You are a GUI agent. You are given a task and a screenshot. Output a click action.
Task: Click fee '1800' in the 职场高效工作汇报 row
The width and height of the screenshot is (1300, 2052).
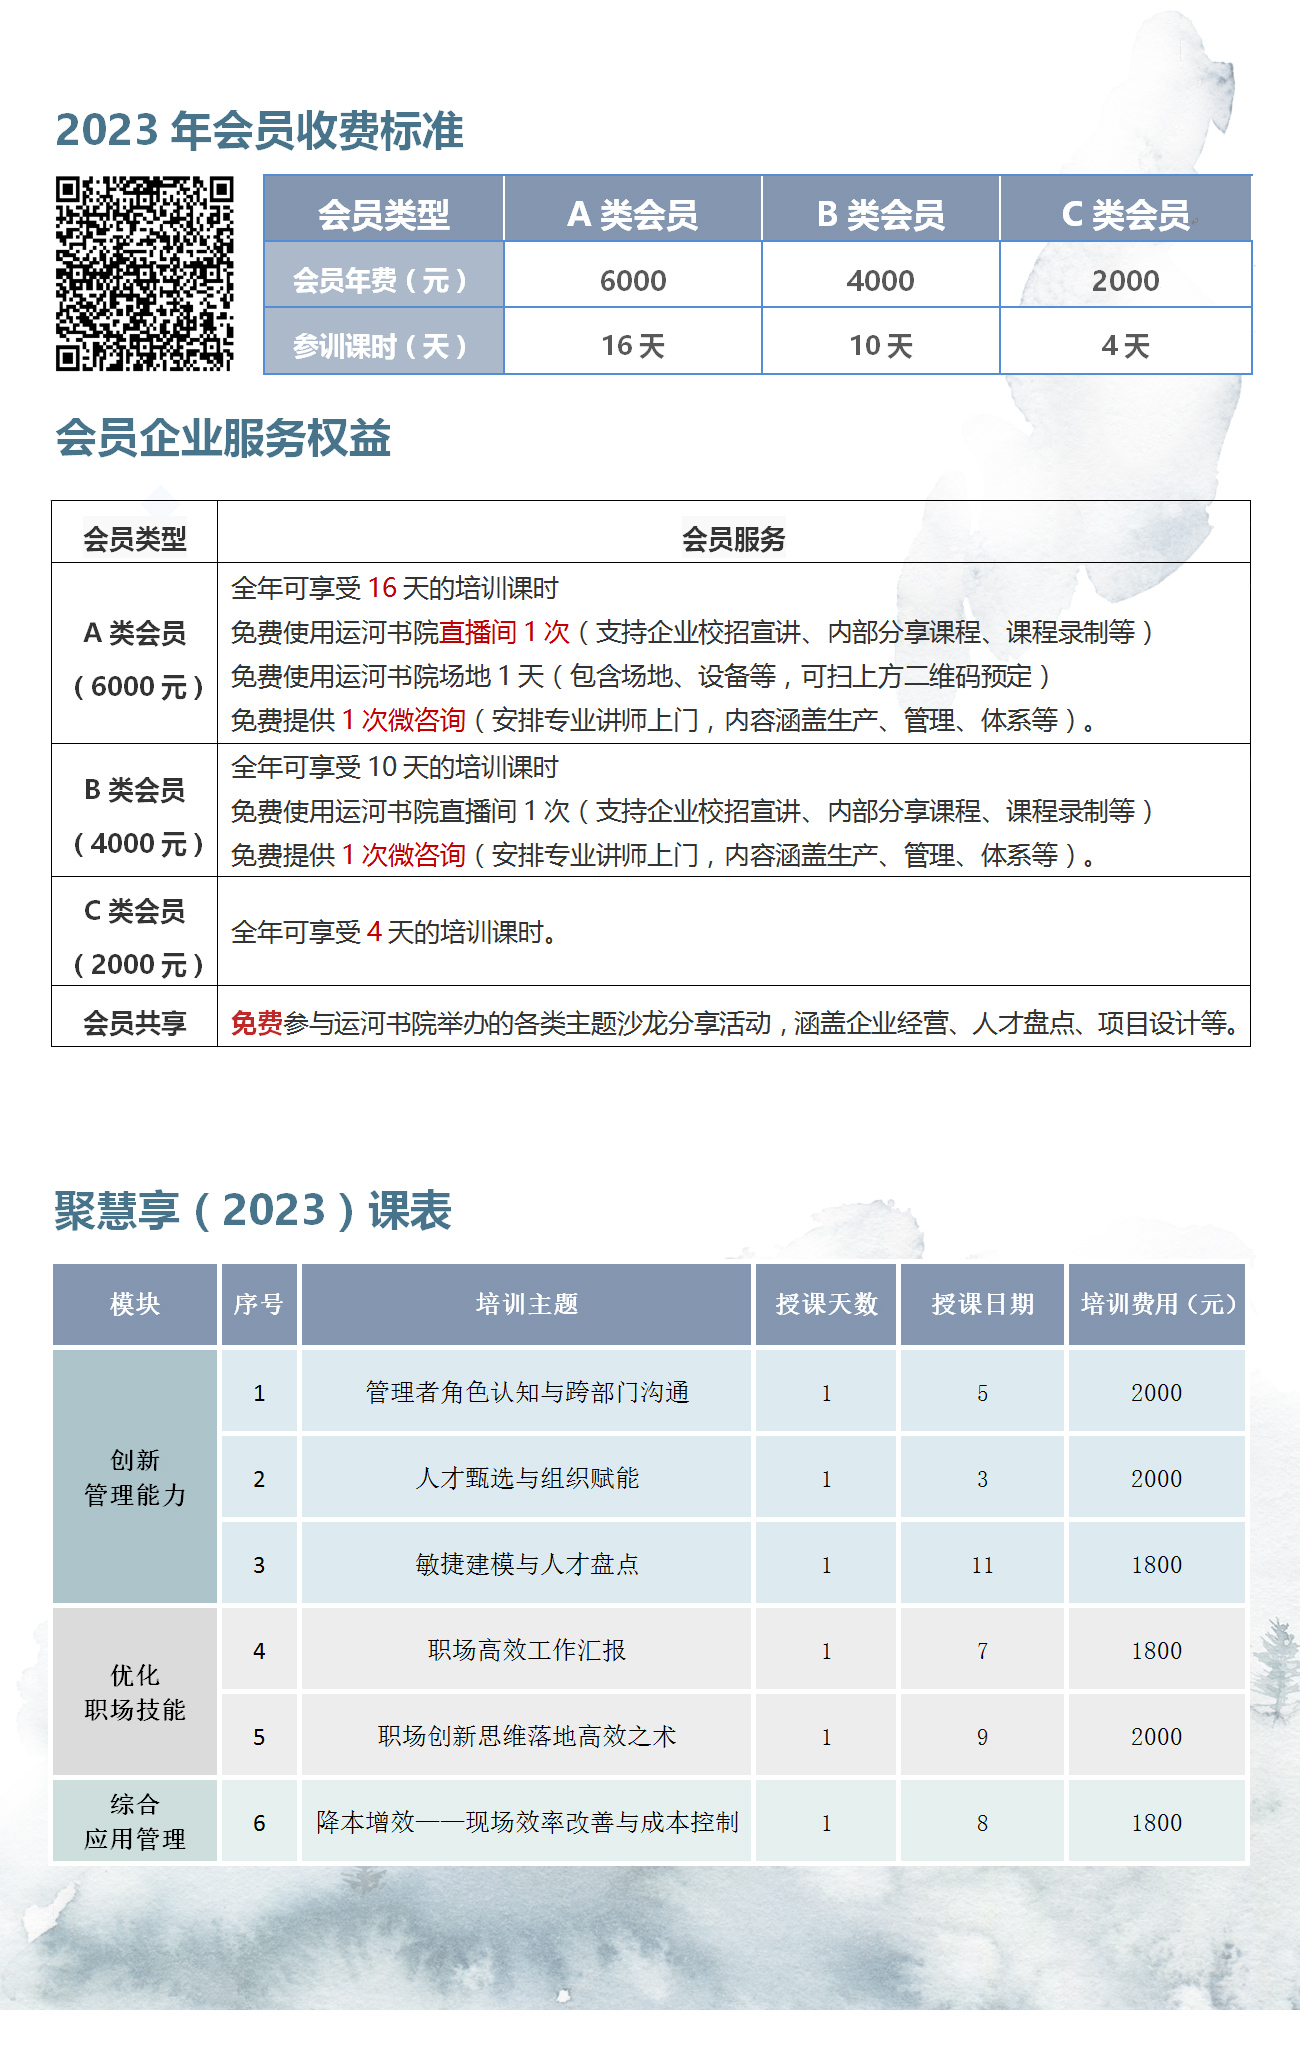1157,1651
